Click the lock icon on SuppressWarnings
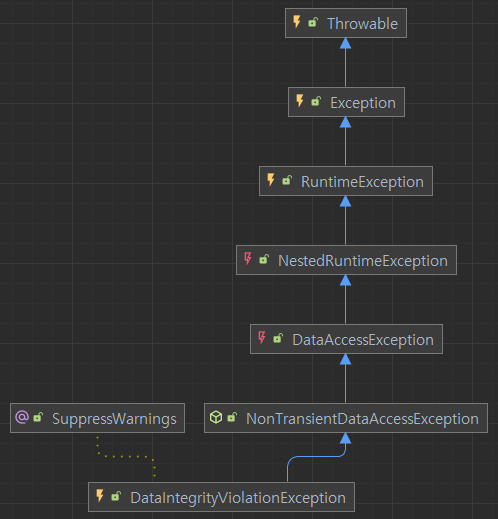The width and height of the screenshot is (498, 519). [38, 417]
